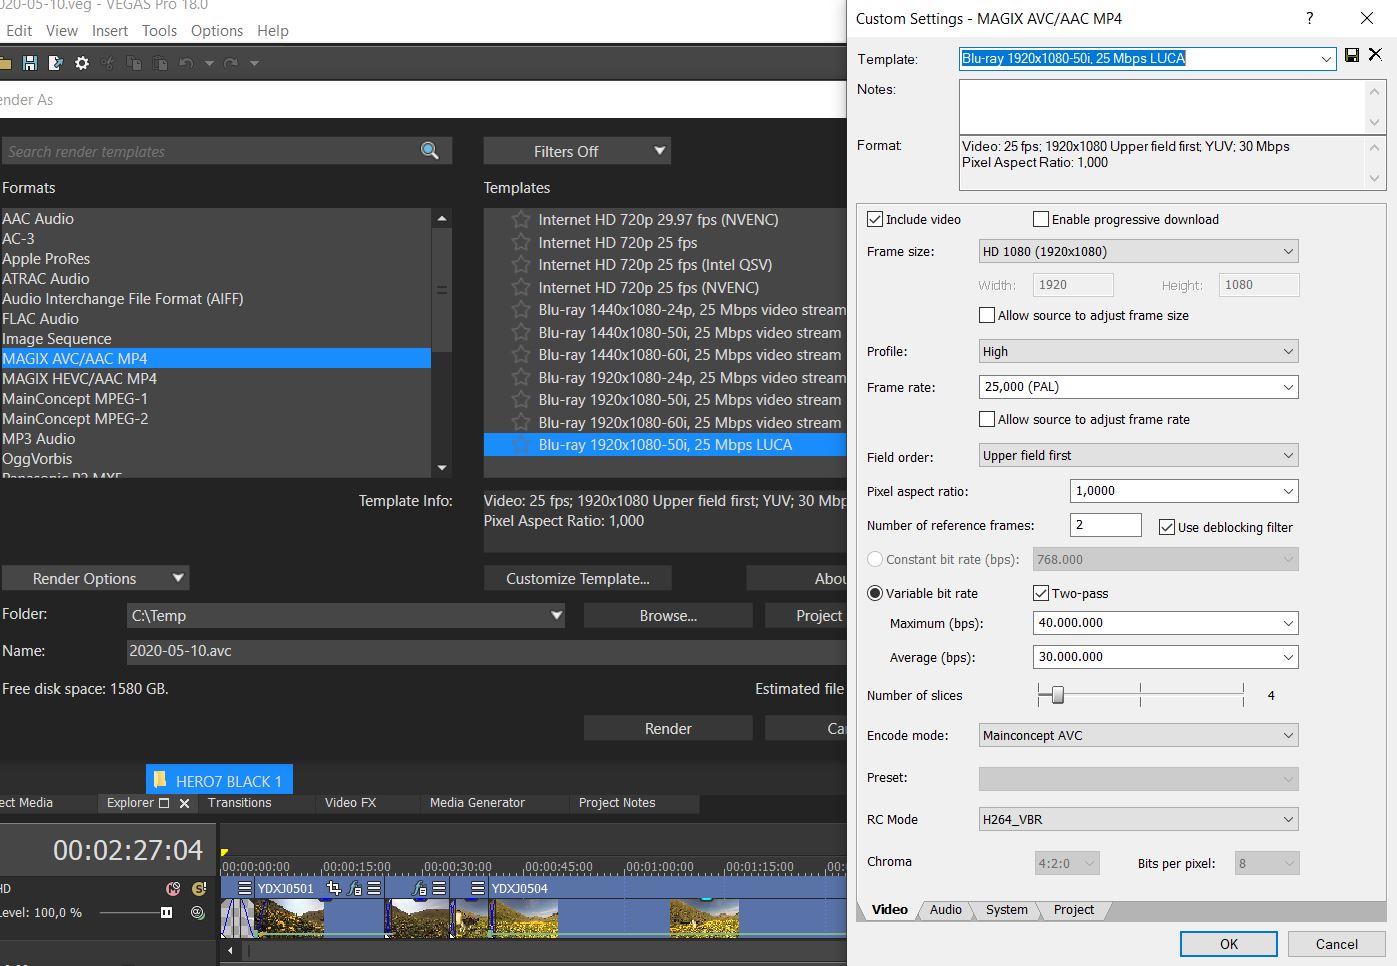This screenshot has height=966, width=1397.
Task: Open Project Properties gear icon
Action: [82, 63]
